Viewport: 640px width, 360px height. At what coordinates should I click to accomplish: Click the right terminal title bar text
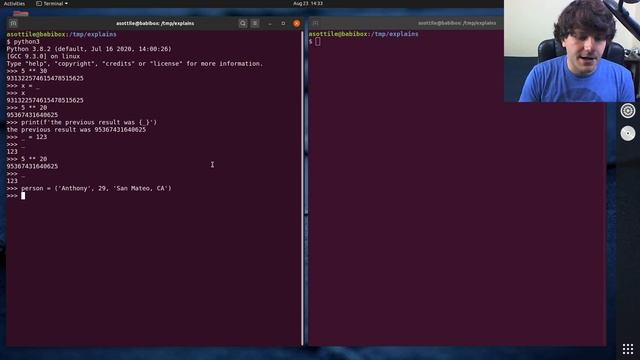457,23
